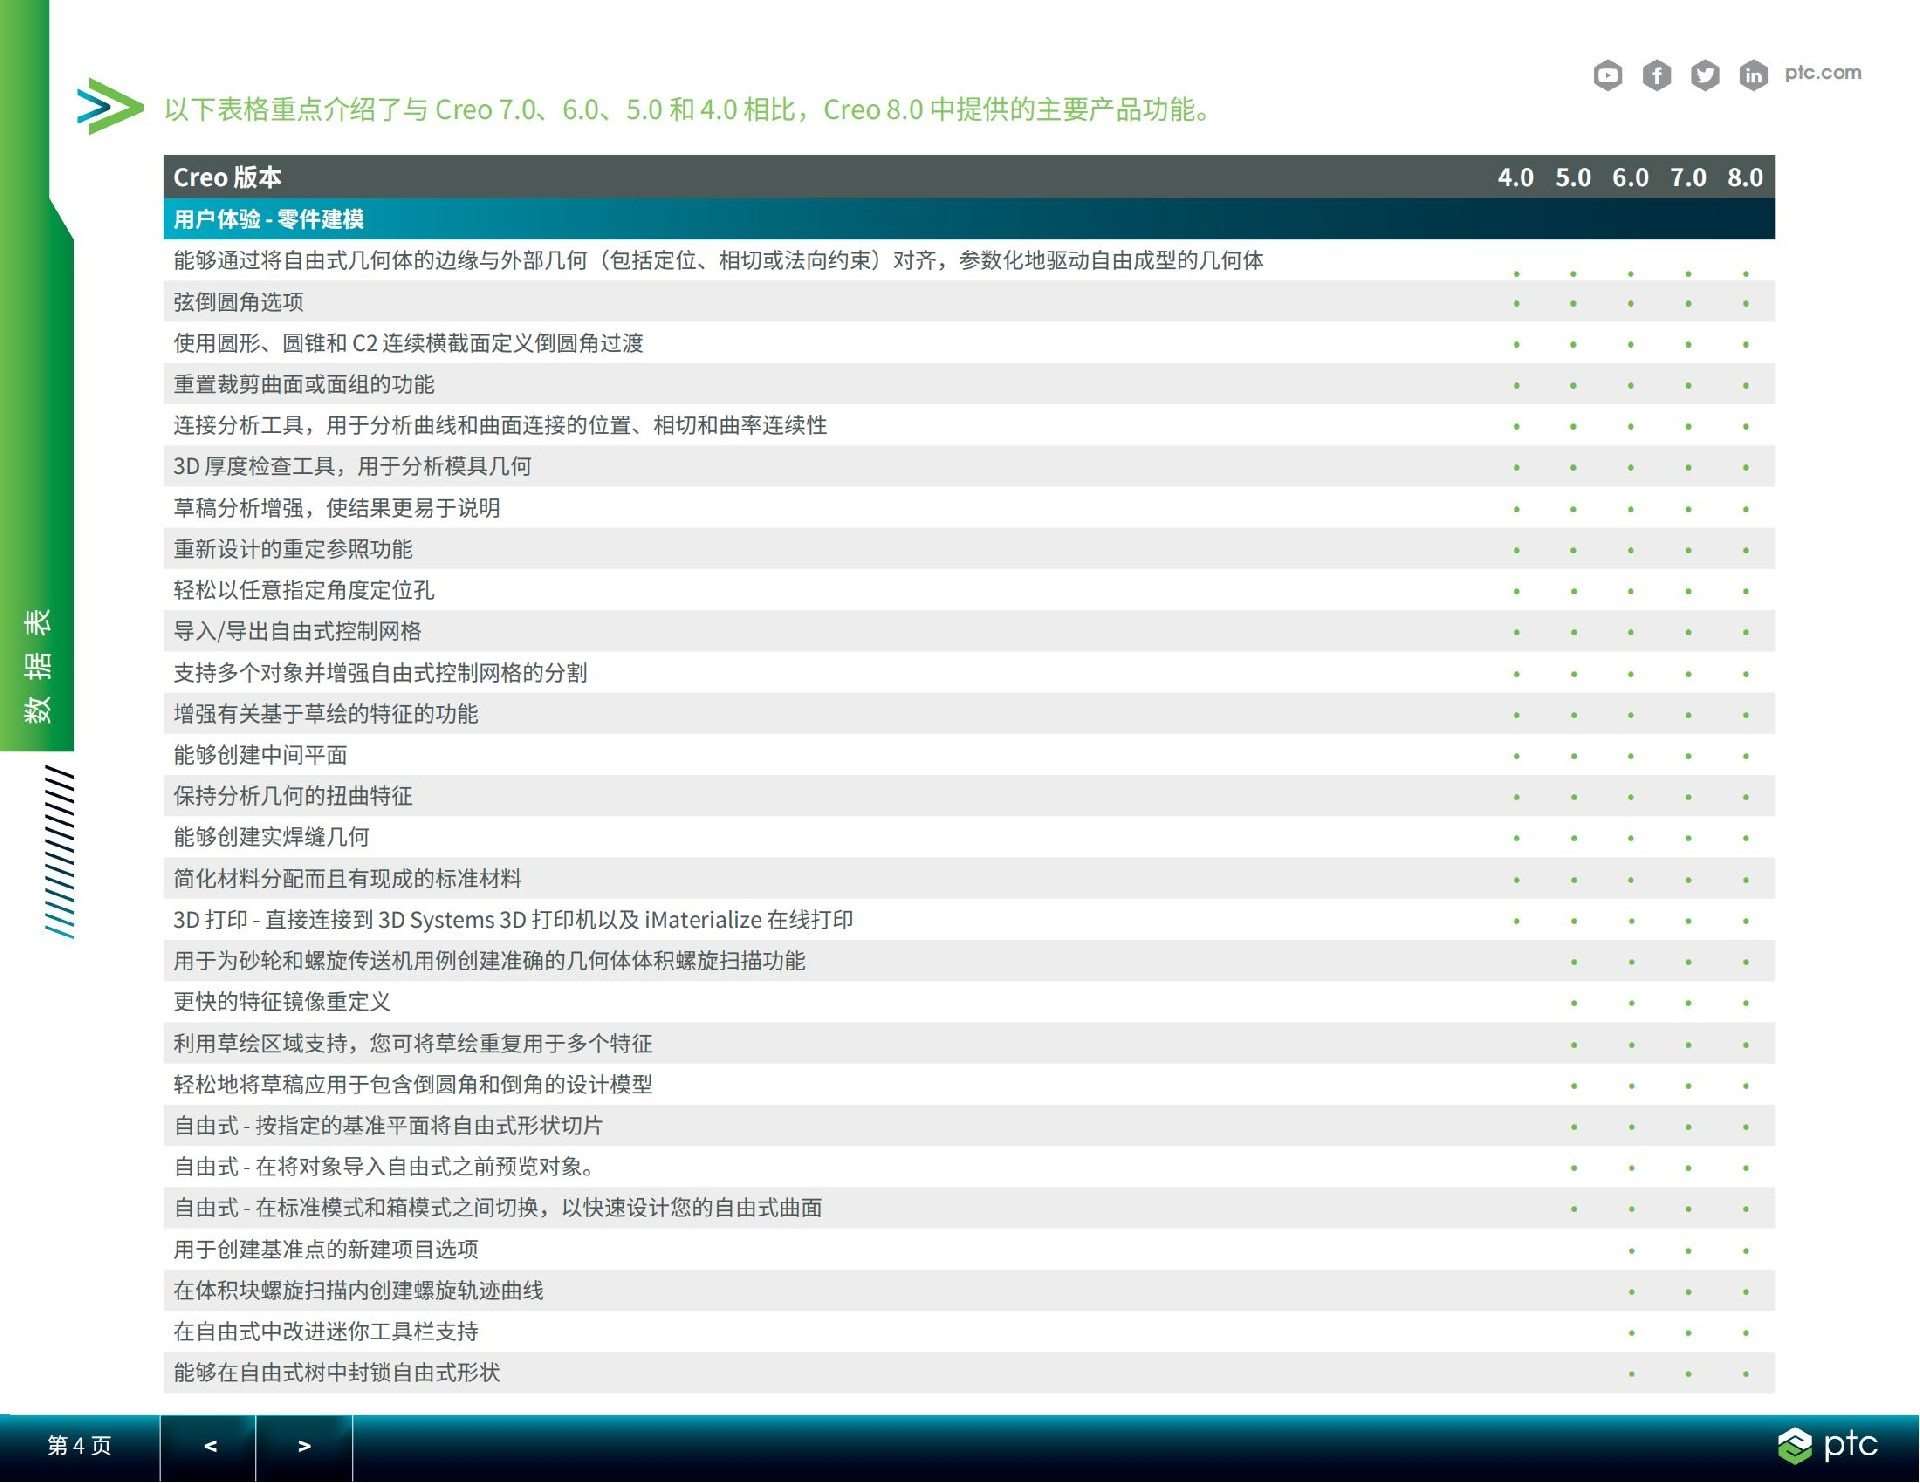Go to the previous page arrow
Image resolution: width=1920 pixels, height=1483 pixels.
[209, 1446]
